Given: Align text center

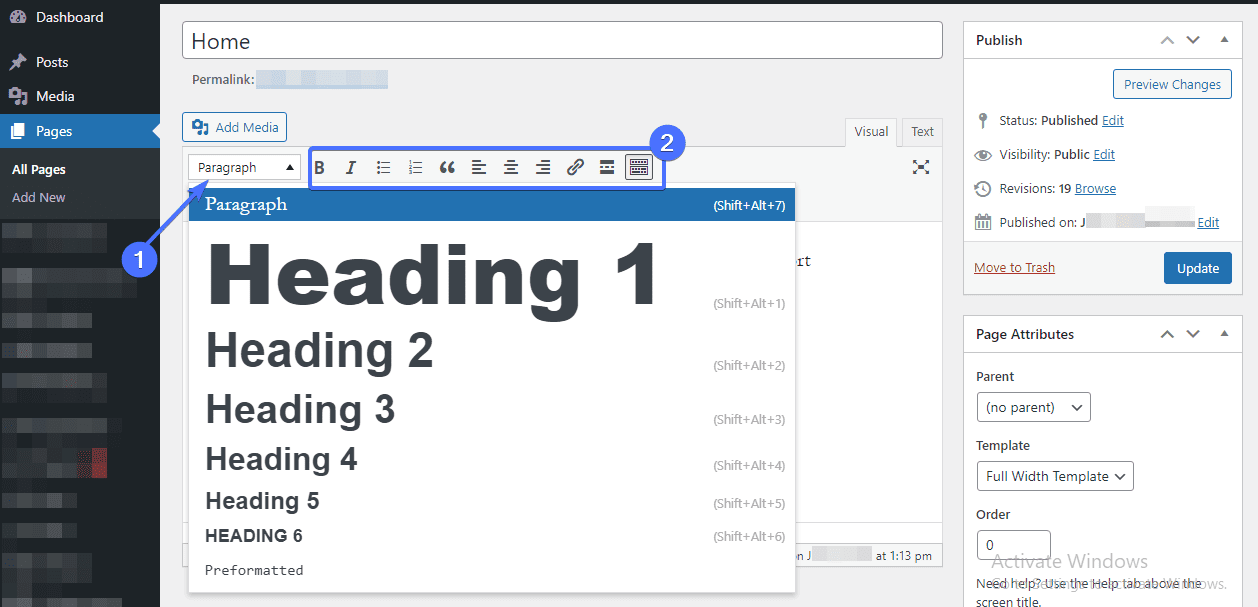Looking at the screenshot, I should [x=511, y=167].
